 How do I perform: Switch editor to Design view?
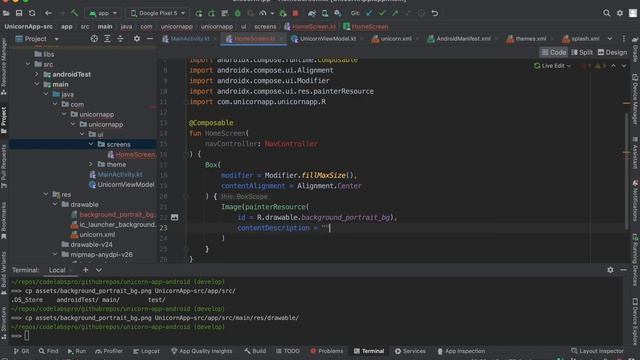(612, 52)
